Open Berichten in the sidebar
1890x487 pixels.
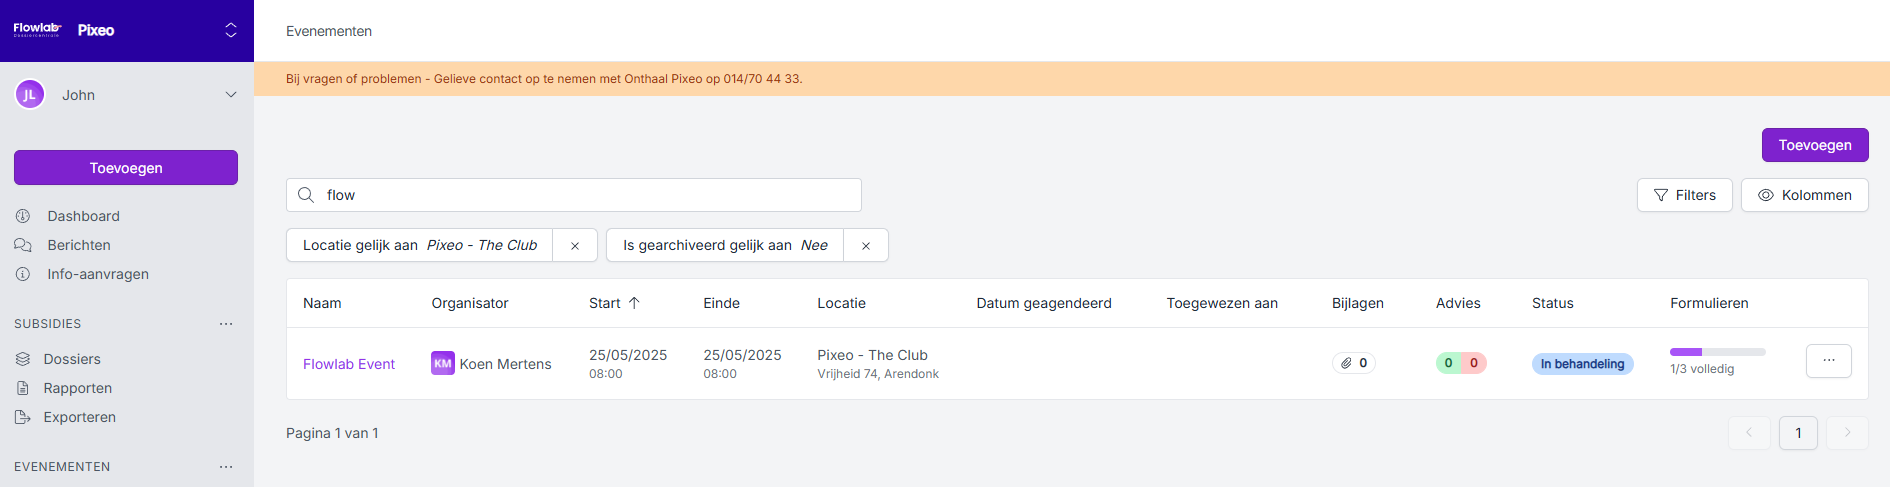(x=78, y=245)
